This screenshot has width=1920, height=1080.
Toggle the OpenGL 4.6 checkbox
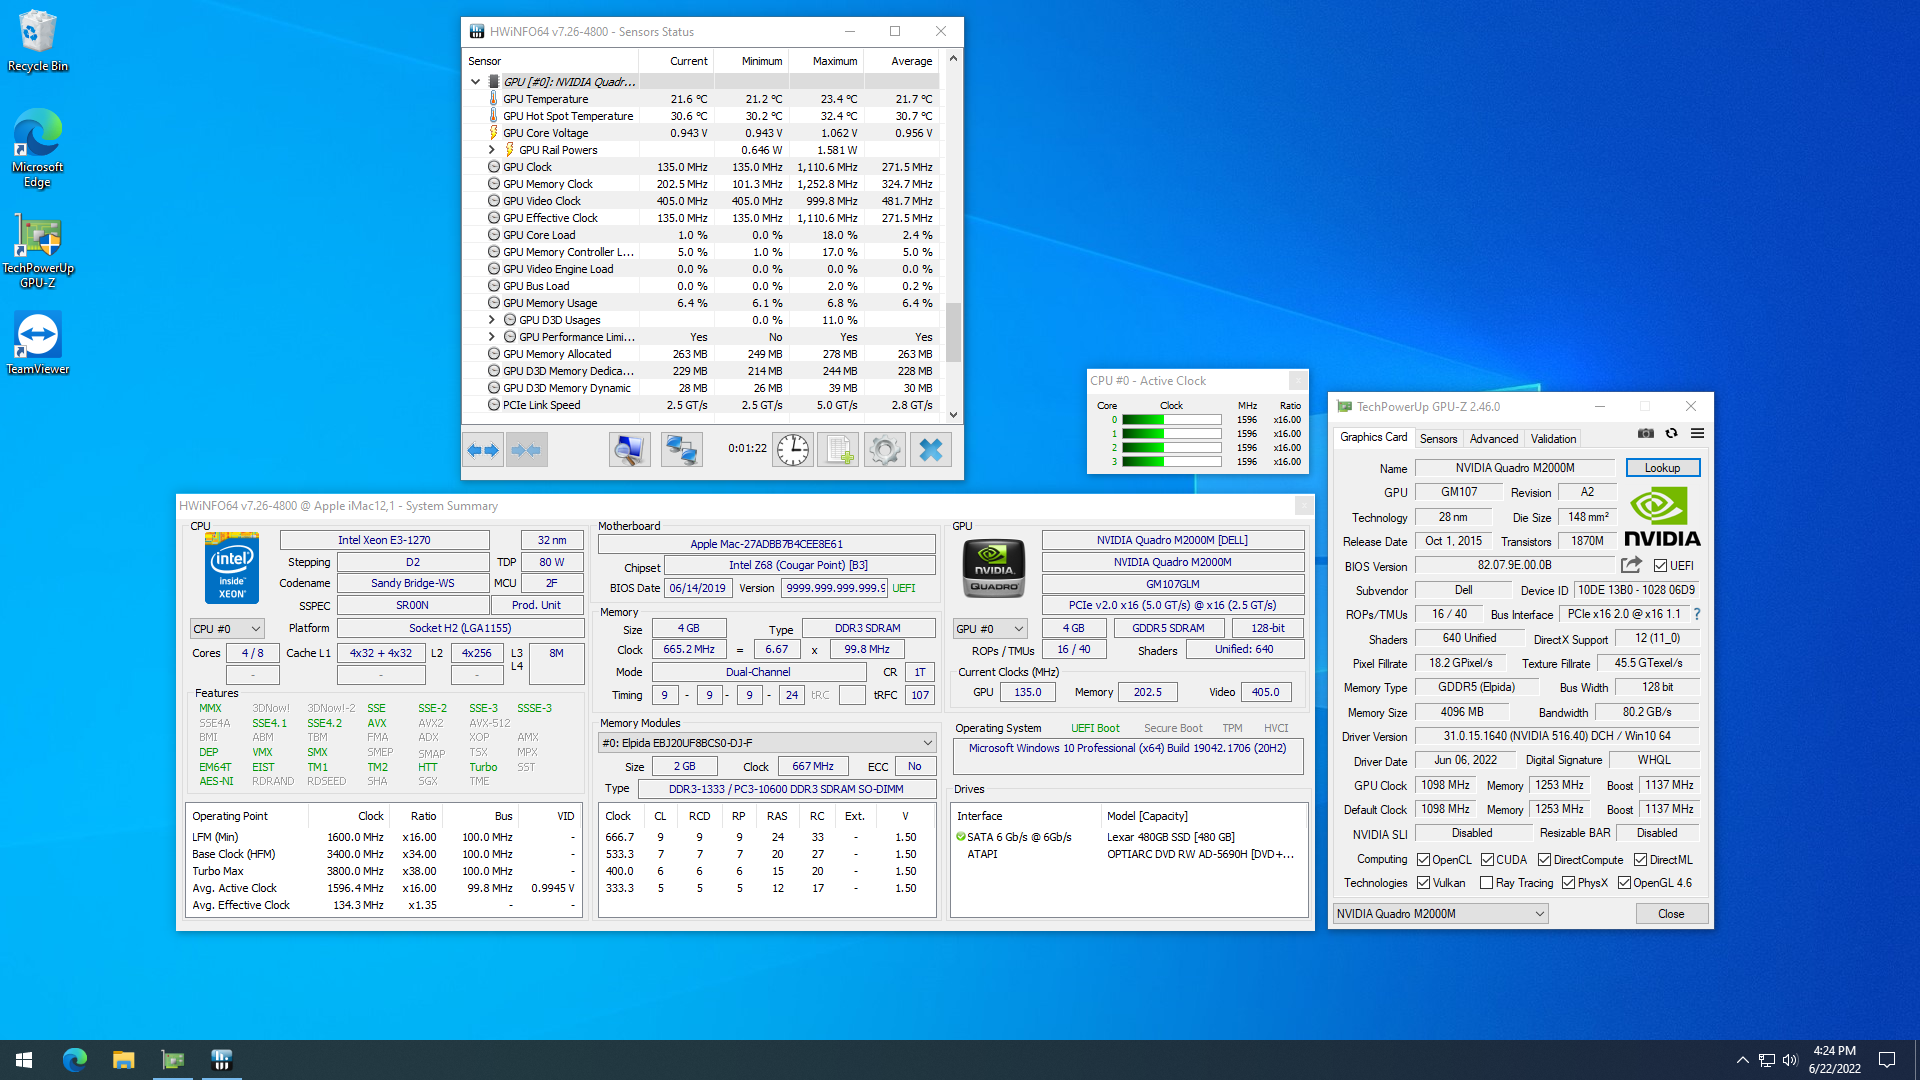point(1624,883)
